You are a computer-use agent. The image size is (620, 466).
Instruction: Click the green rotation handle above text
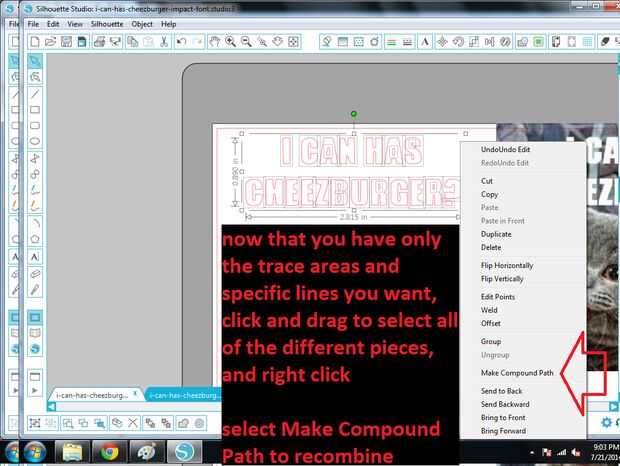(x=353, y=114)
